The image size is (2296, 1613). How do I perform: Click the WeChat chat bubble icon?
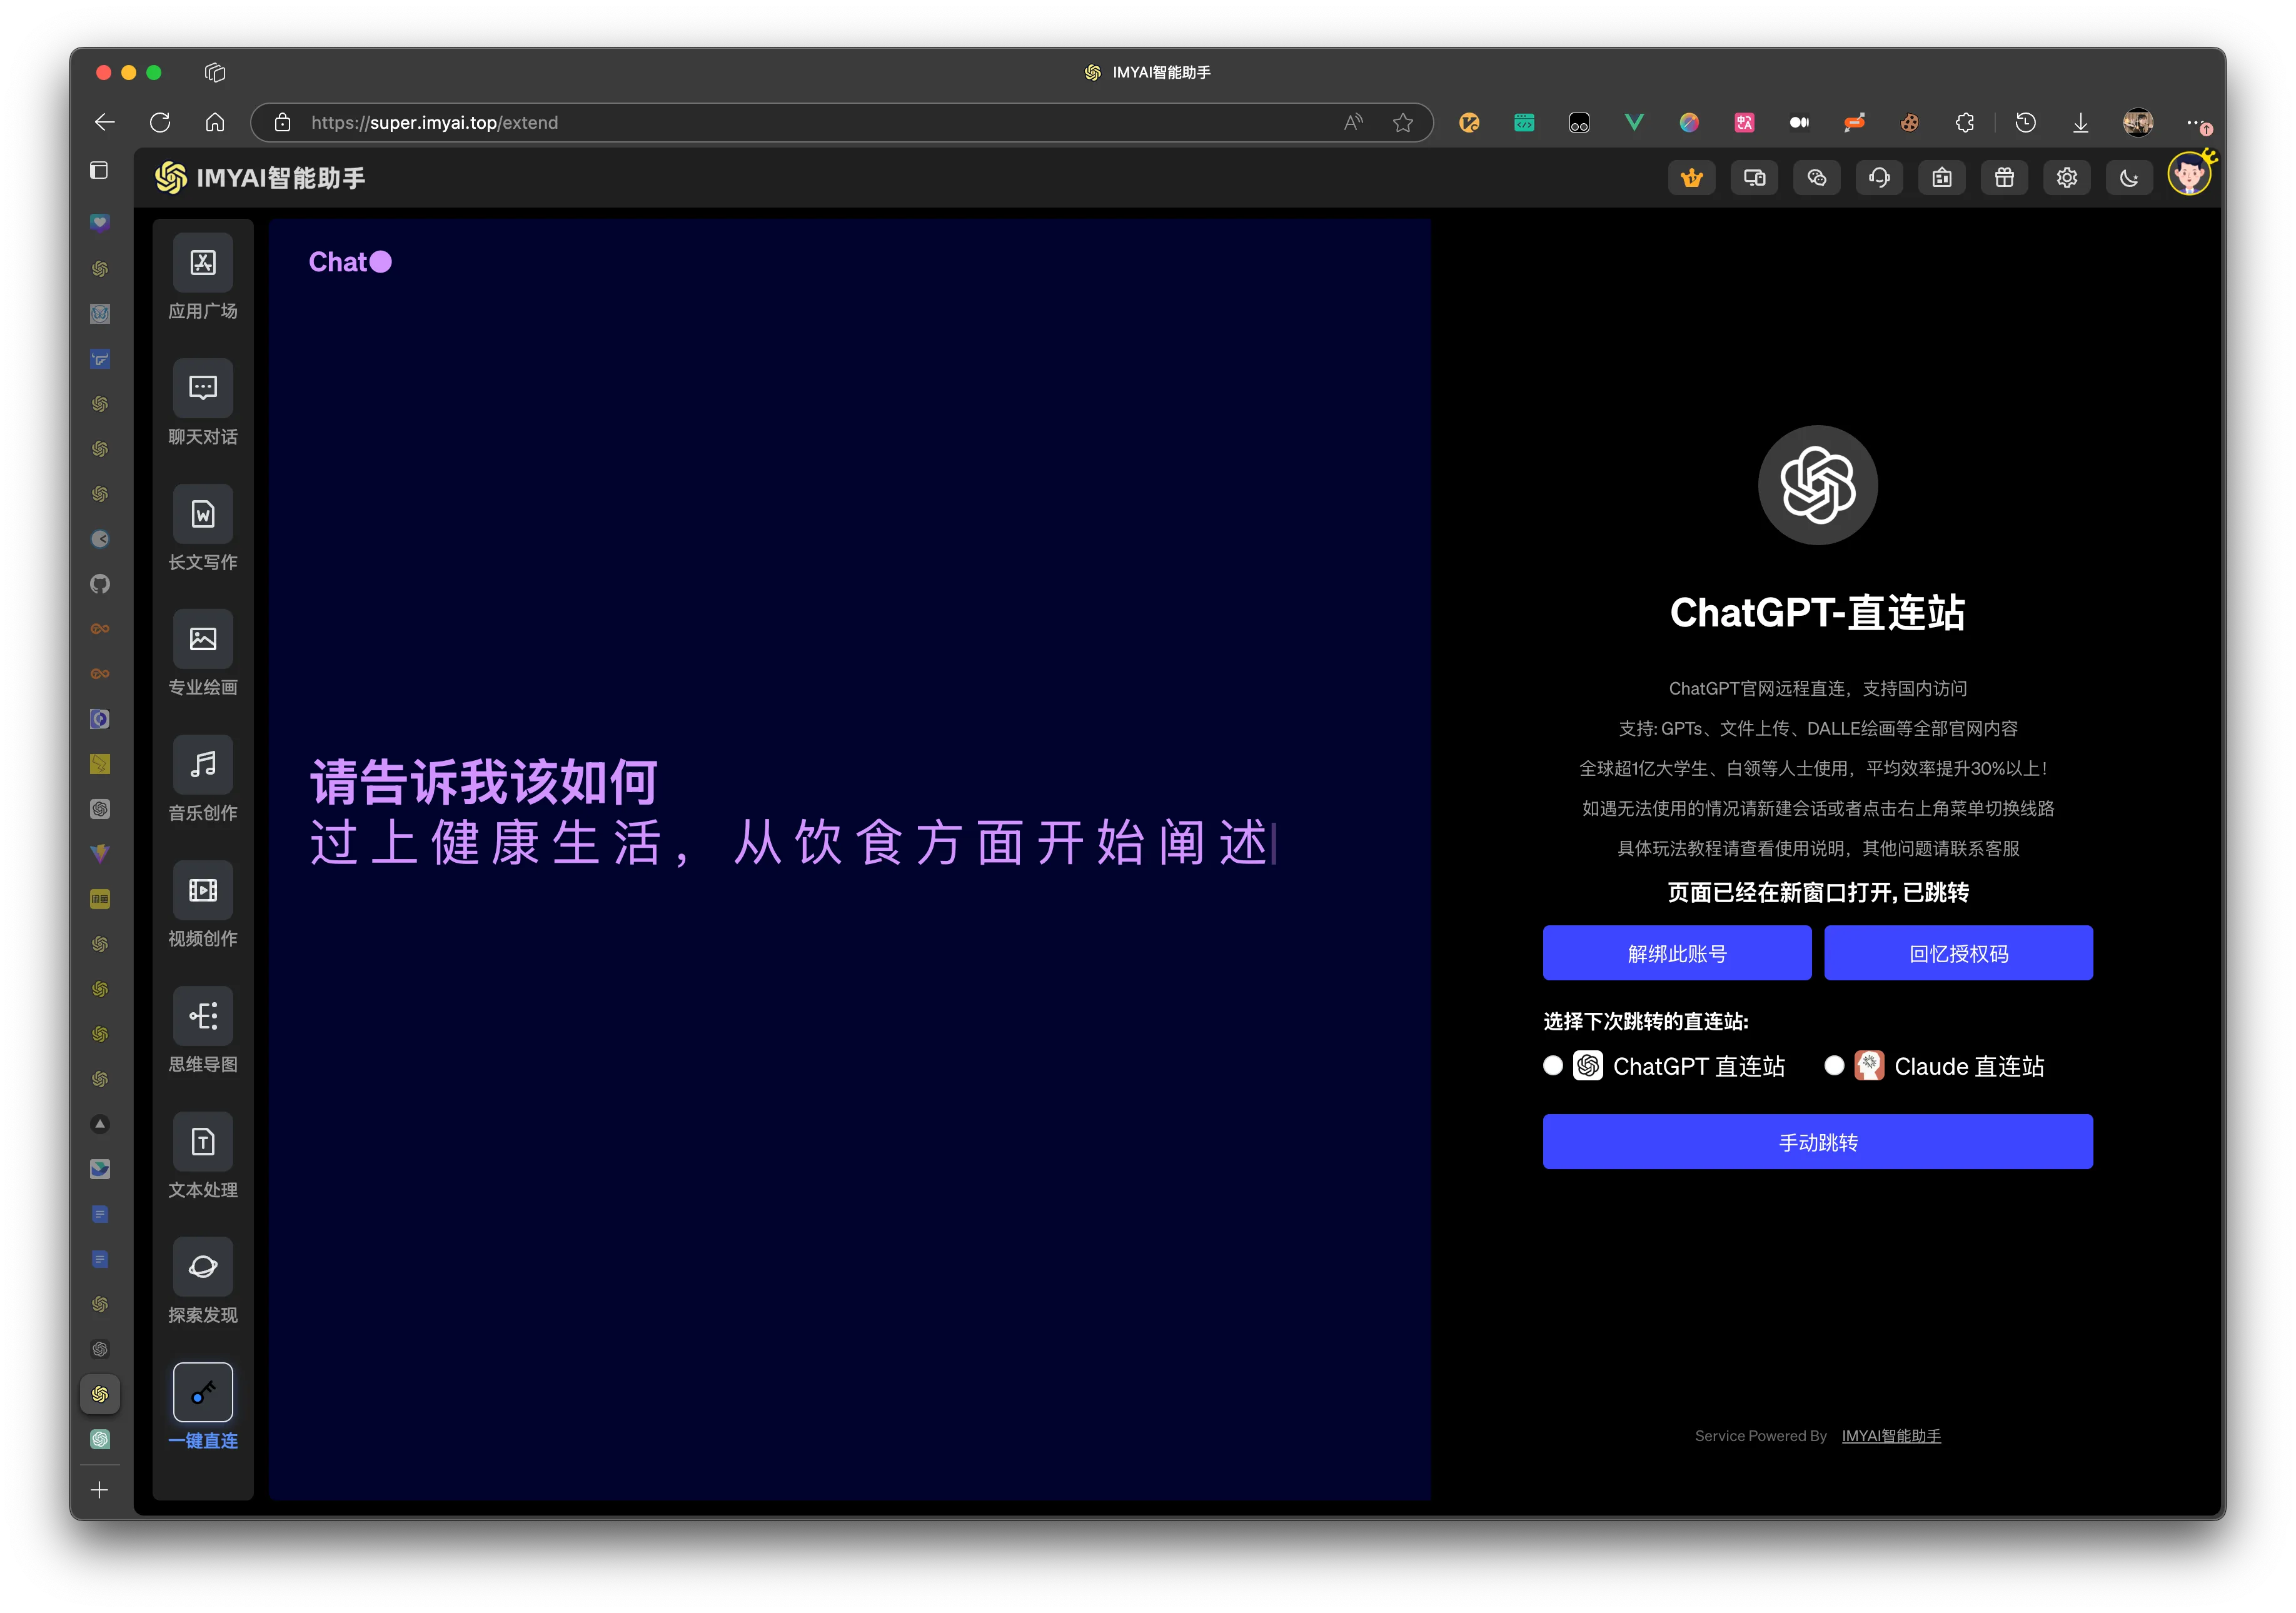[1817, 178]
